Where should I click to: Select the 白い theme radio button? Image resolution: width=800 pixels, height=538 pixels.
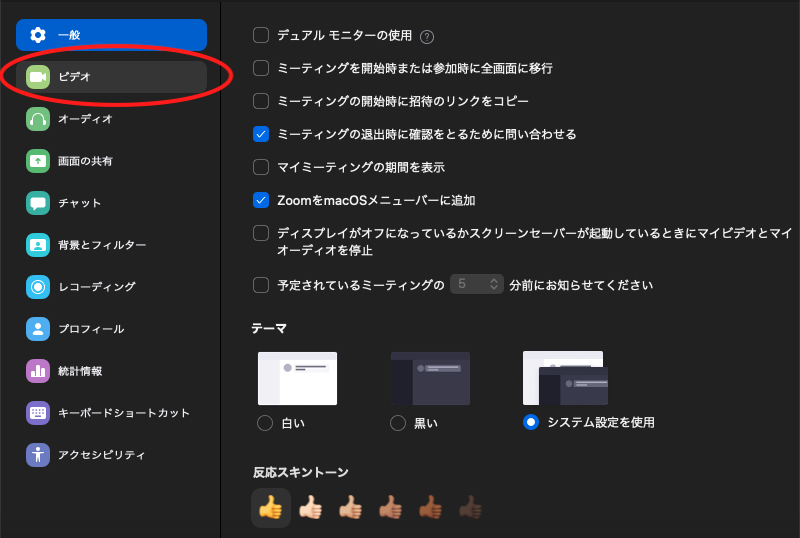[x=265, y=423]
